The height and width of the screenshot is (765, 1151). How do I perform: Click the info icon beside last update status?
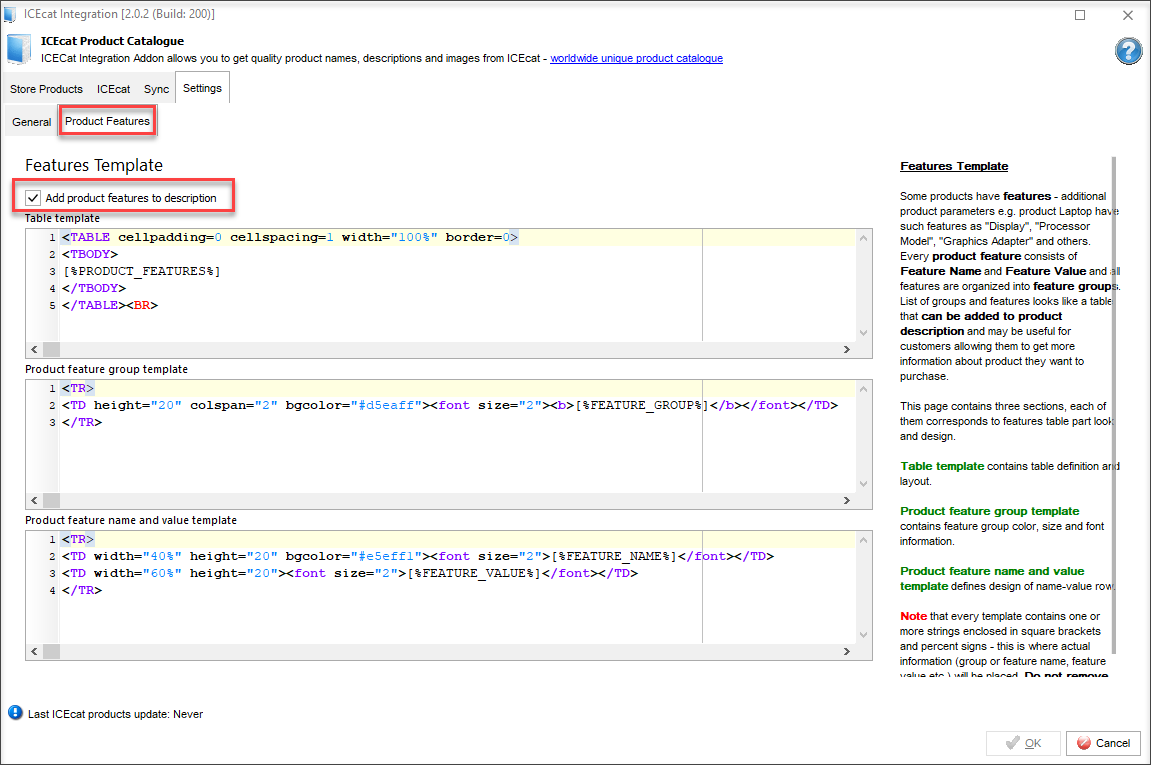click(x=15, y=713)
